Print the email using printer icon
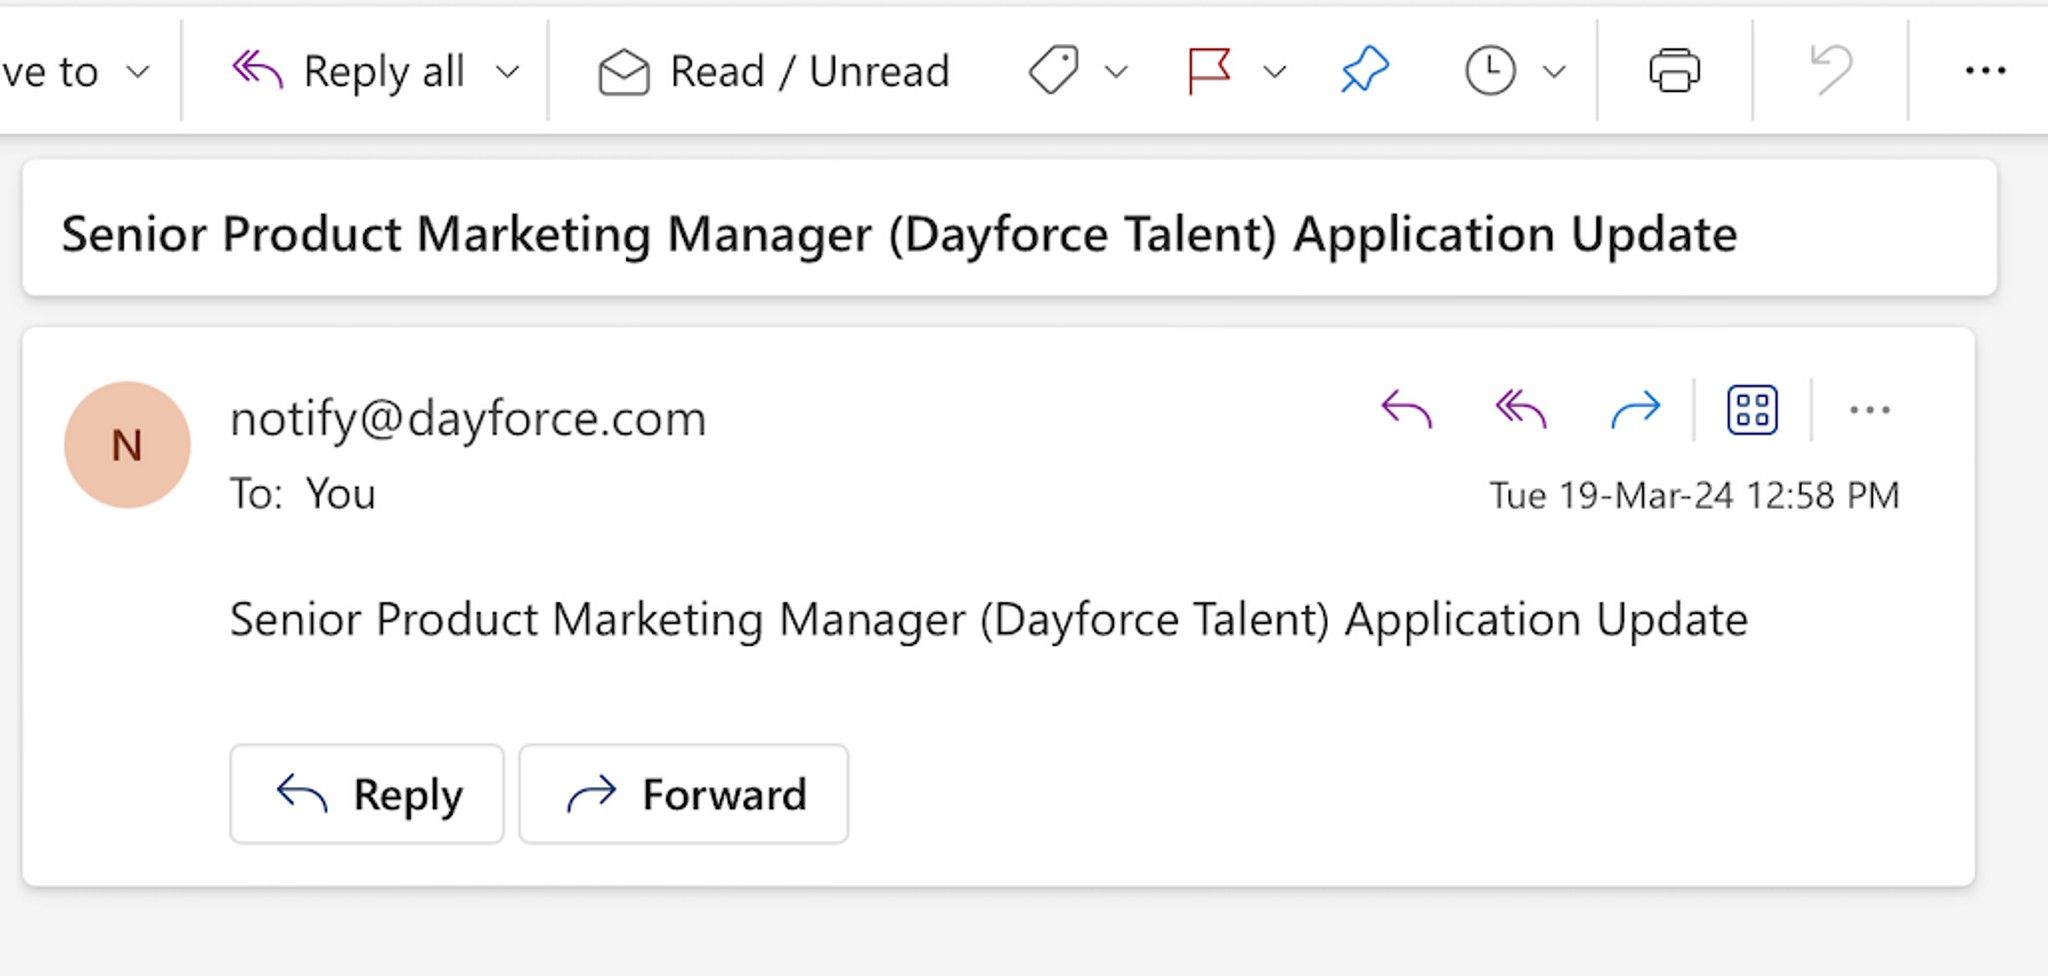Viewport: 2048px width, 976px height. [x=1674, y=70]
